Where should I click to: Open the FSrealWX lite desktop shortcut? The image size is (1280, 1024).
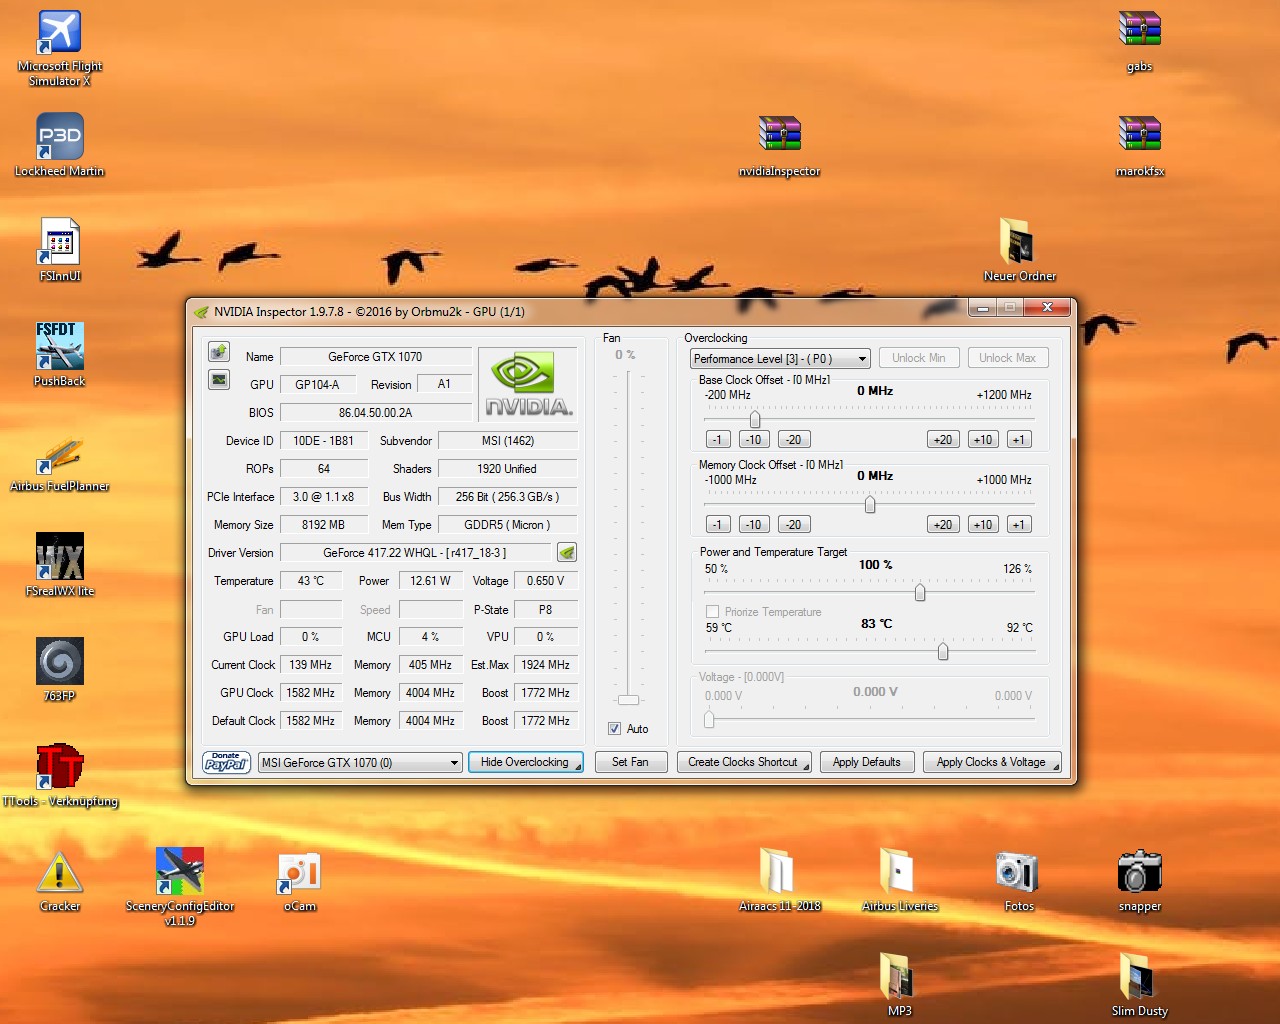click(x=60, y=557)
